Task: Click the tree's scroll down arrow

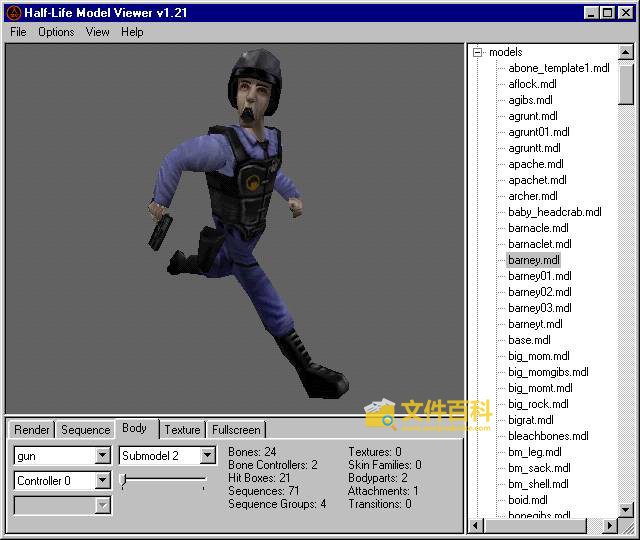Action: (x=626, y=509)
